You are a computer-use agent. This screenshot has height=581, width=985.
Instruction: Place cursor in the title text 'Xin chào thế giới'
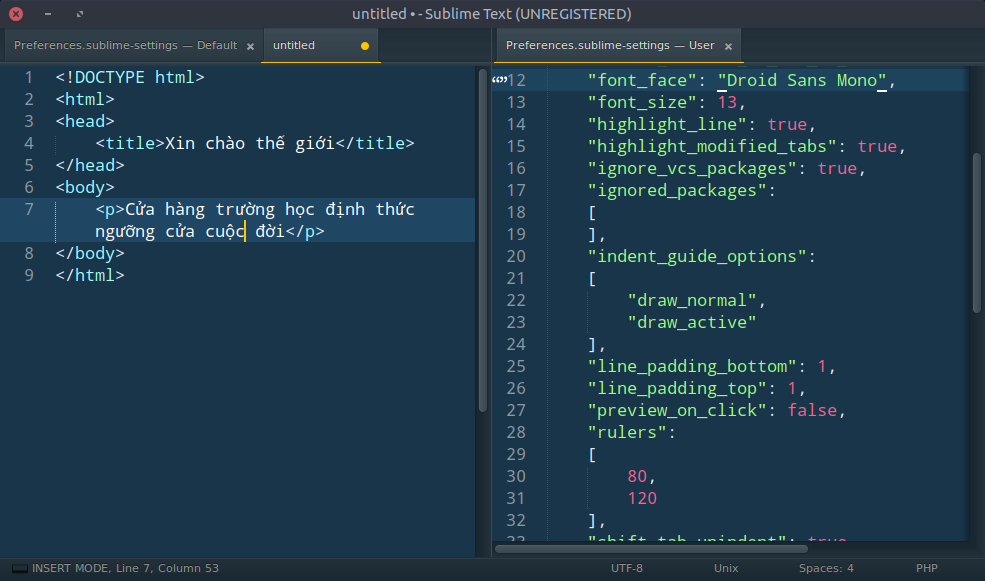(249, 143)
